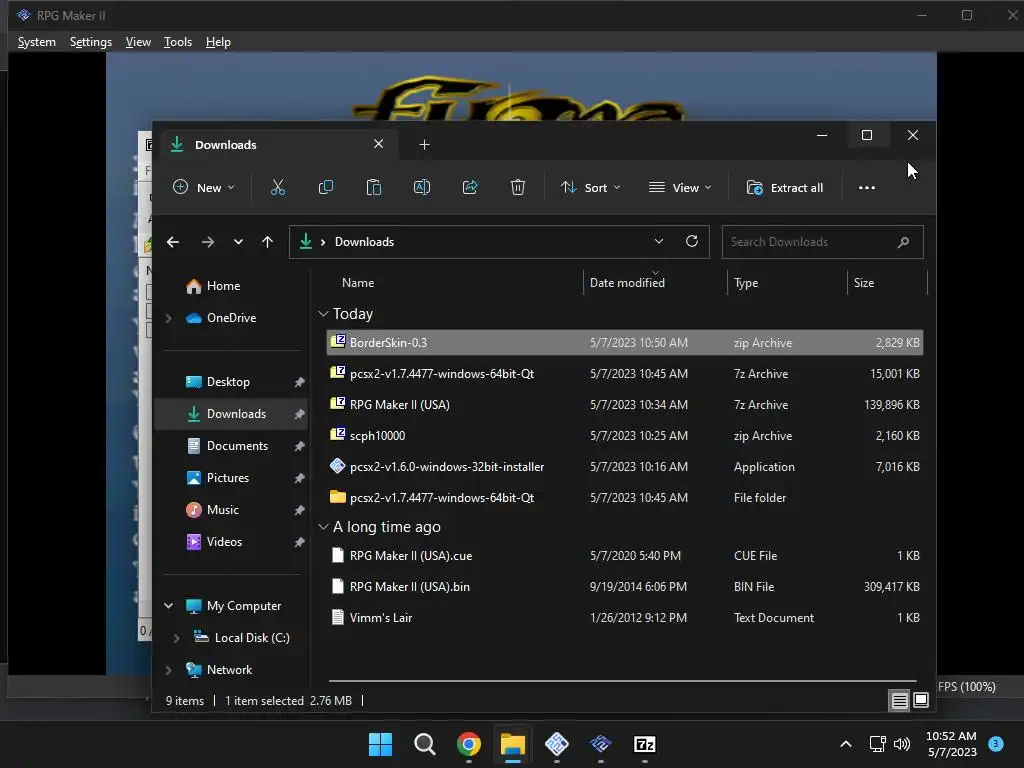
Task: Open the Sort dropdown
Action: [590, 188]
